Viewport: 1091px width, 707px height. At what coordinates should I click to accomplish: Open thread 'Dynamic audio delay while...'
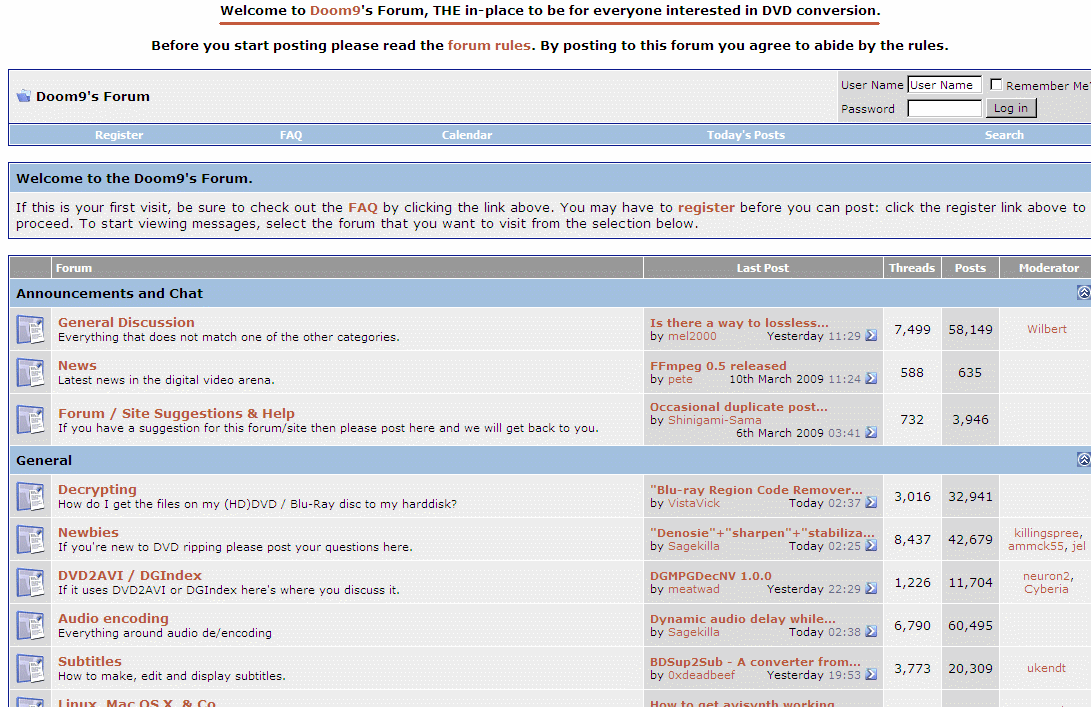743,619
